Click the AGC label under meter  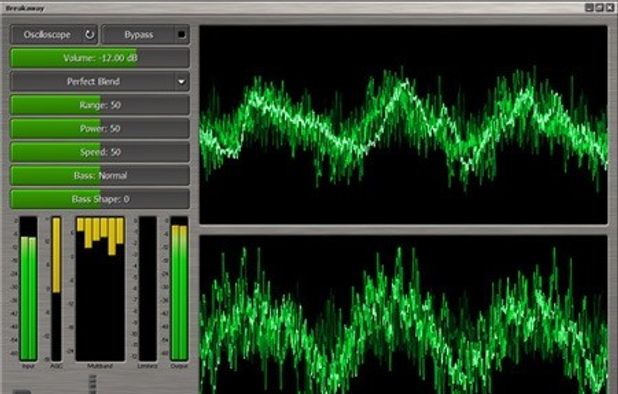(x=56, y=366)
